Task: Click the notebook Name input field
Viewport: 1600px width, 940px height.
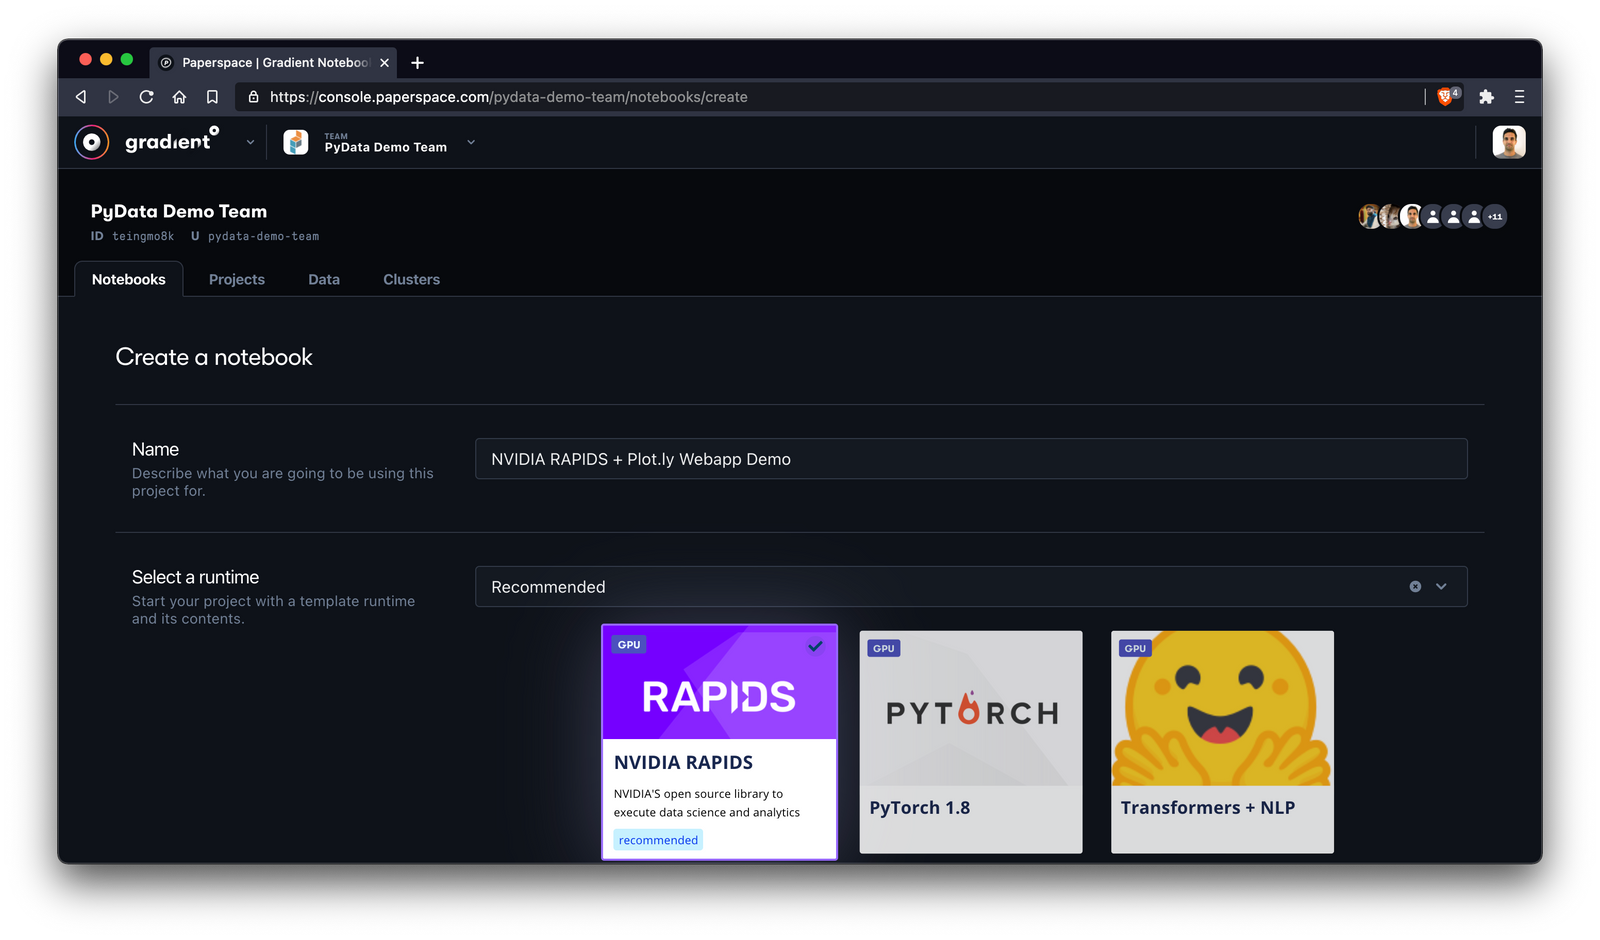Action: [970, 459]
